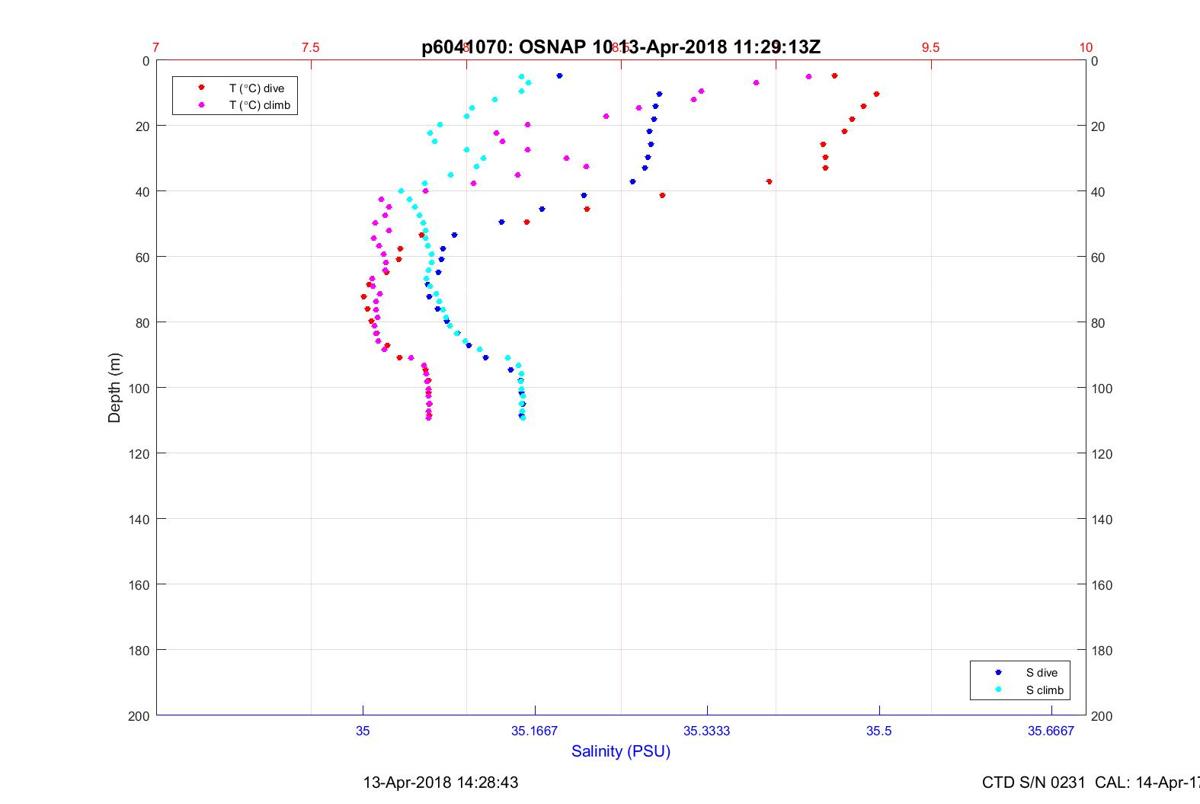The height and width of the screenshot is (804, 1200).
Task: Click the "Salinity (PSU)" axis label
Action: click(x=621, y=751)
